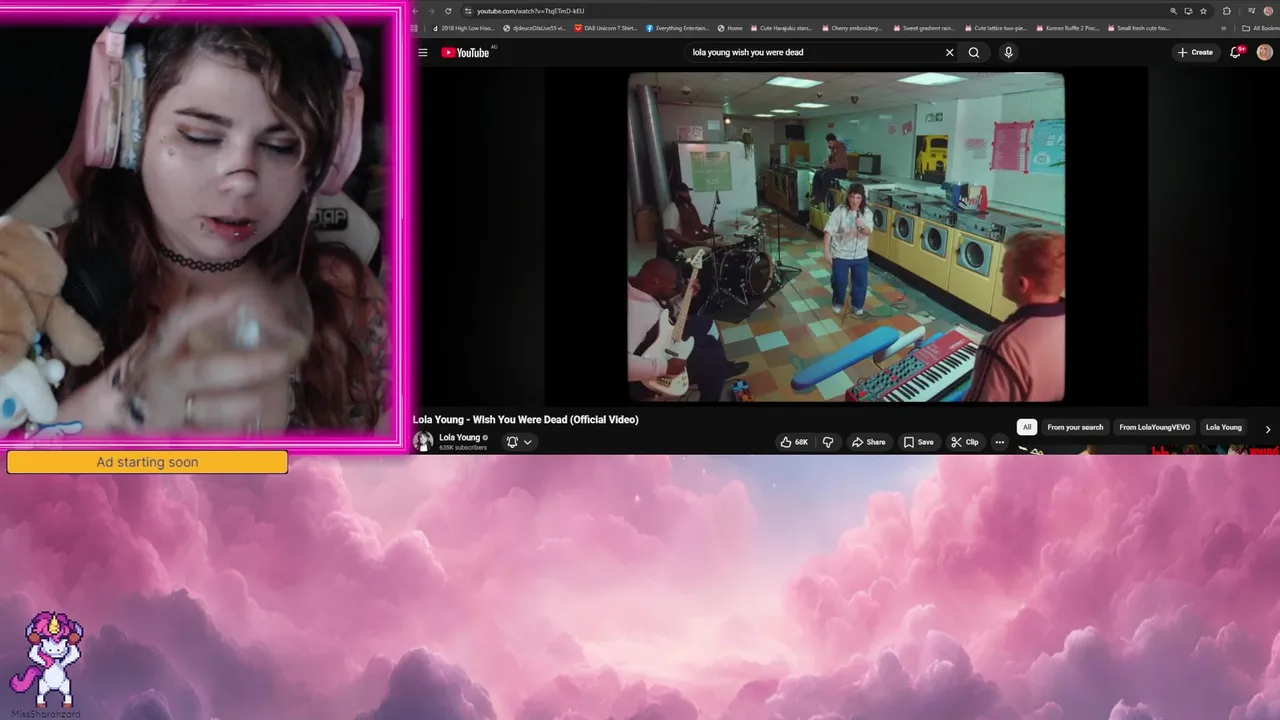Dislike the Lola Young video
This screenshot has height=720, width=1280.
pyautogui.click(x=828, y=442)
